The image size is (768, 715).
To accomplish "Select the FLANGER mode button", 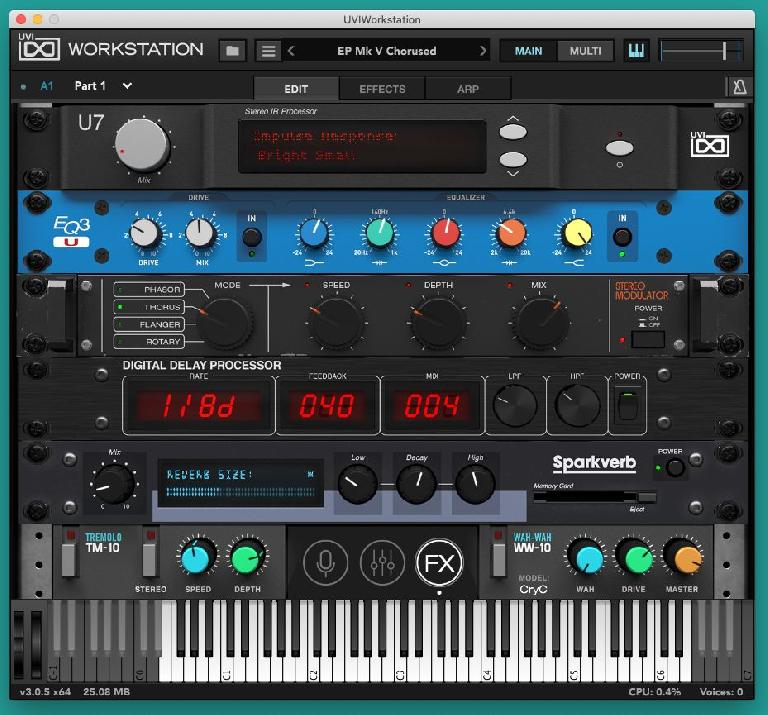I will (x=149, y=324).
